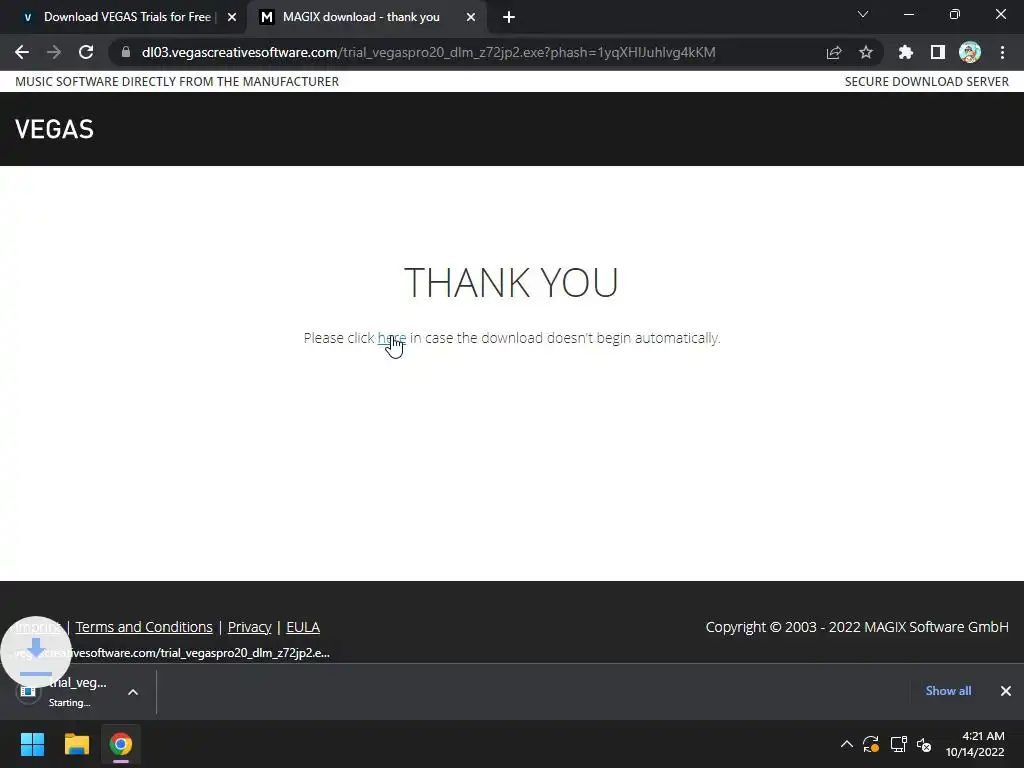The height and width of the screenshot is (768, 1024).
Task: Switch to Download VEGAS Trials tab
Action: [127, 17]
